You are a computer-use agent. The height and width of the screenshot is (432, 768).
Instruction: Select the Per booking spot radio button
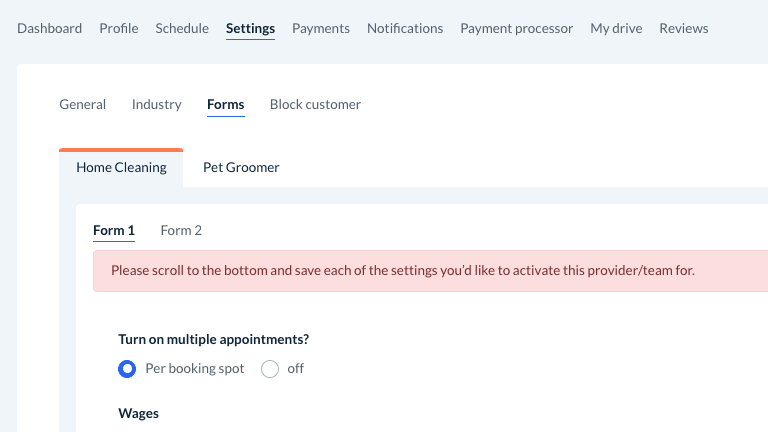click(127, 369)
